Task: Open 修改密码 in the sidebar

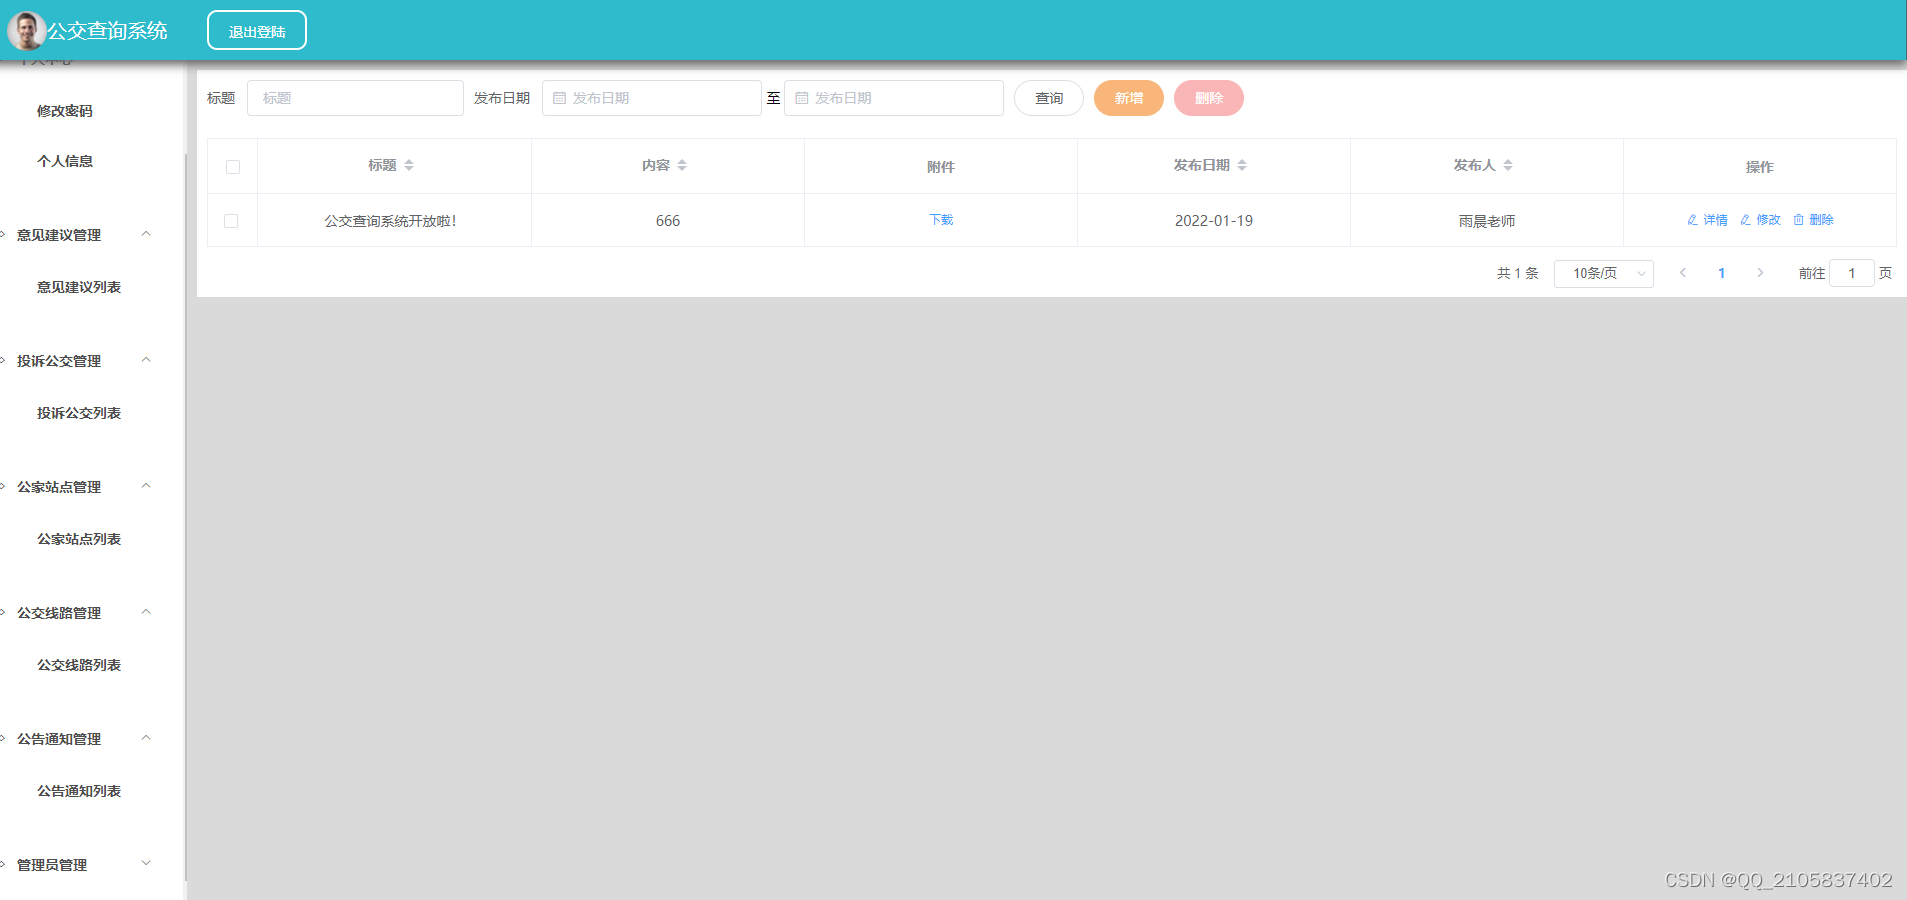Action: coord(65,111)
